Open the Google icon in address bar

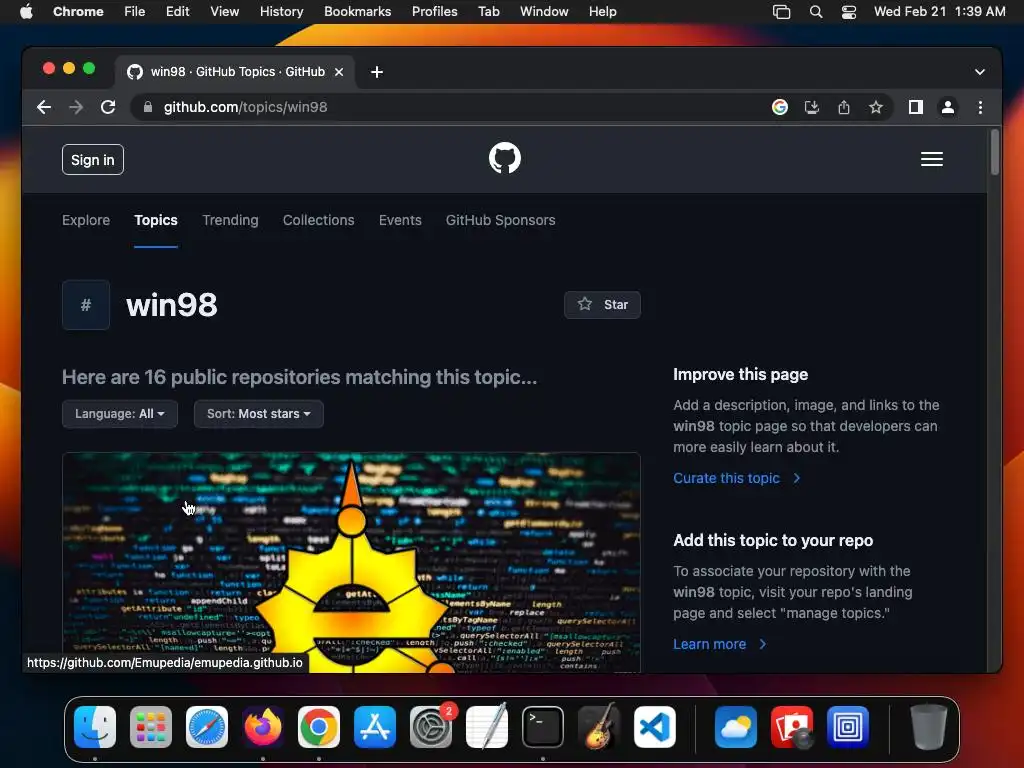click(779, 107)
